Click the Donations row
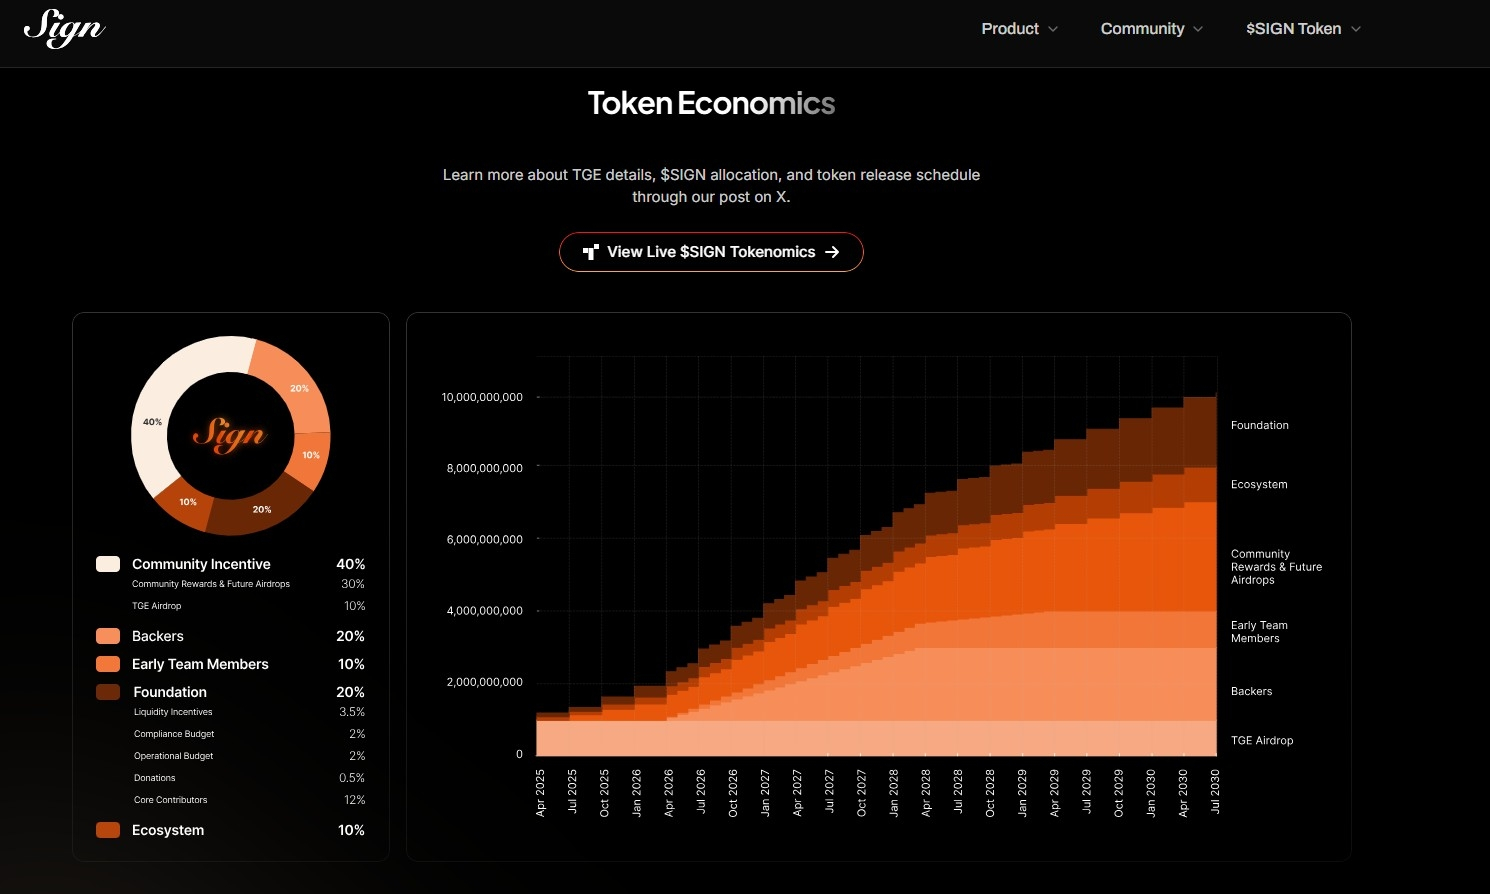This screenshot has height=894, width=1490. [x=249, y=778]
